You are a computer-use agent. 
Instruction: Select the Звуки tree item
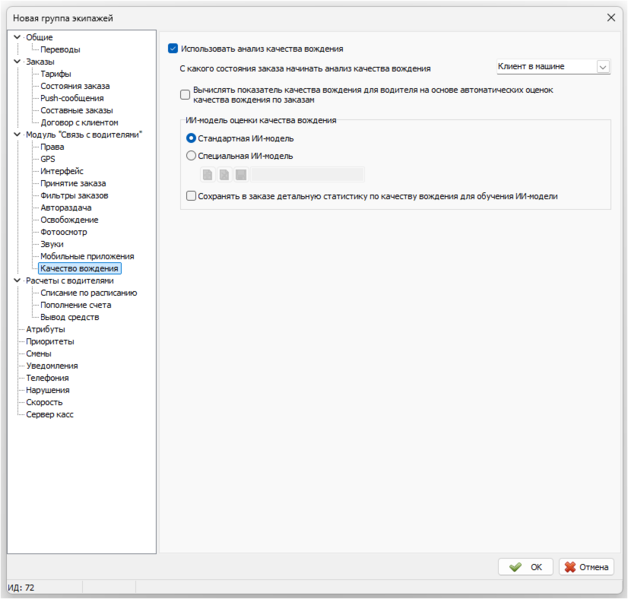tap(52, 244)
